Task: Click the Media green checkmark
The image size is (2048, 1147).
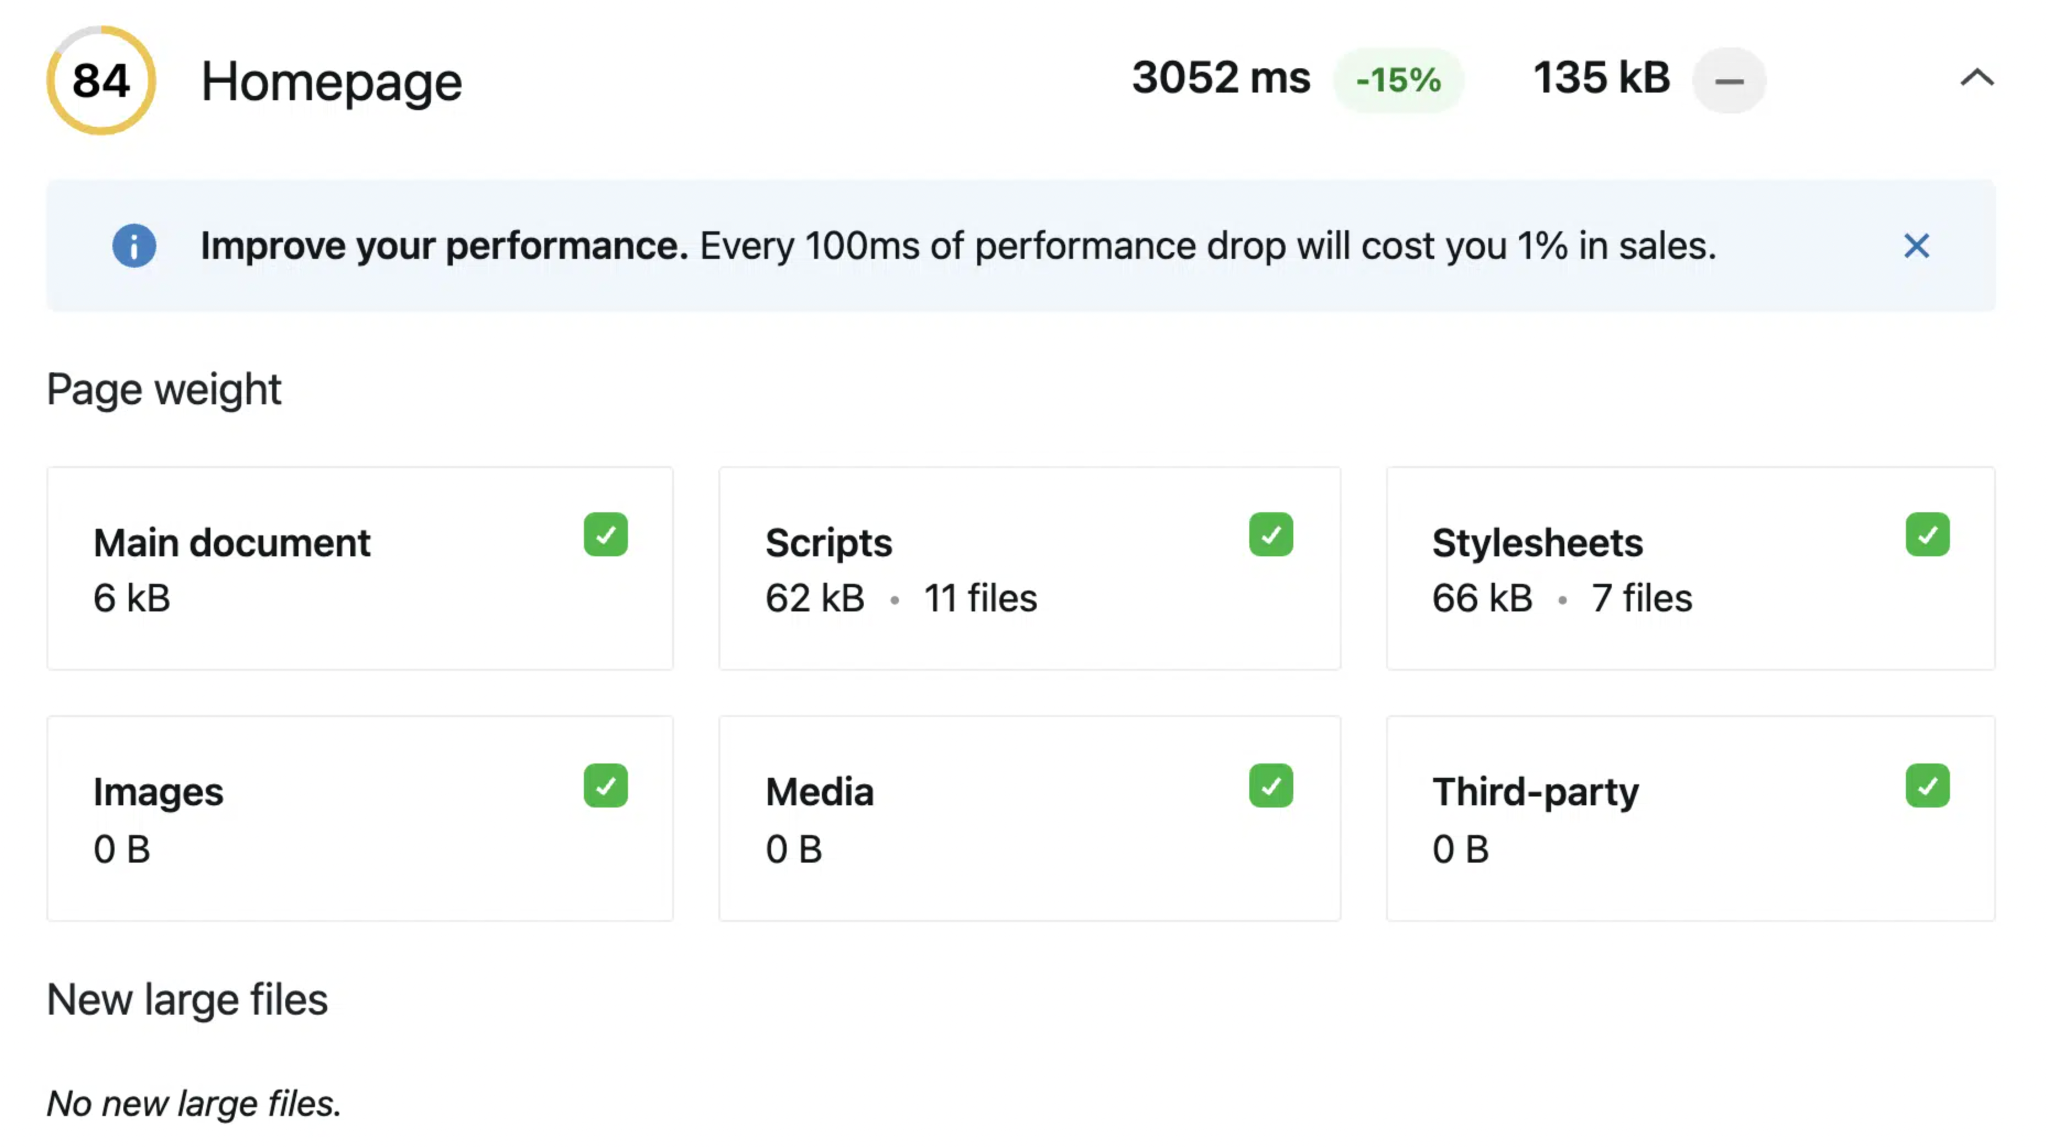Action: (1271, 786)
